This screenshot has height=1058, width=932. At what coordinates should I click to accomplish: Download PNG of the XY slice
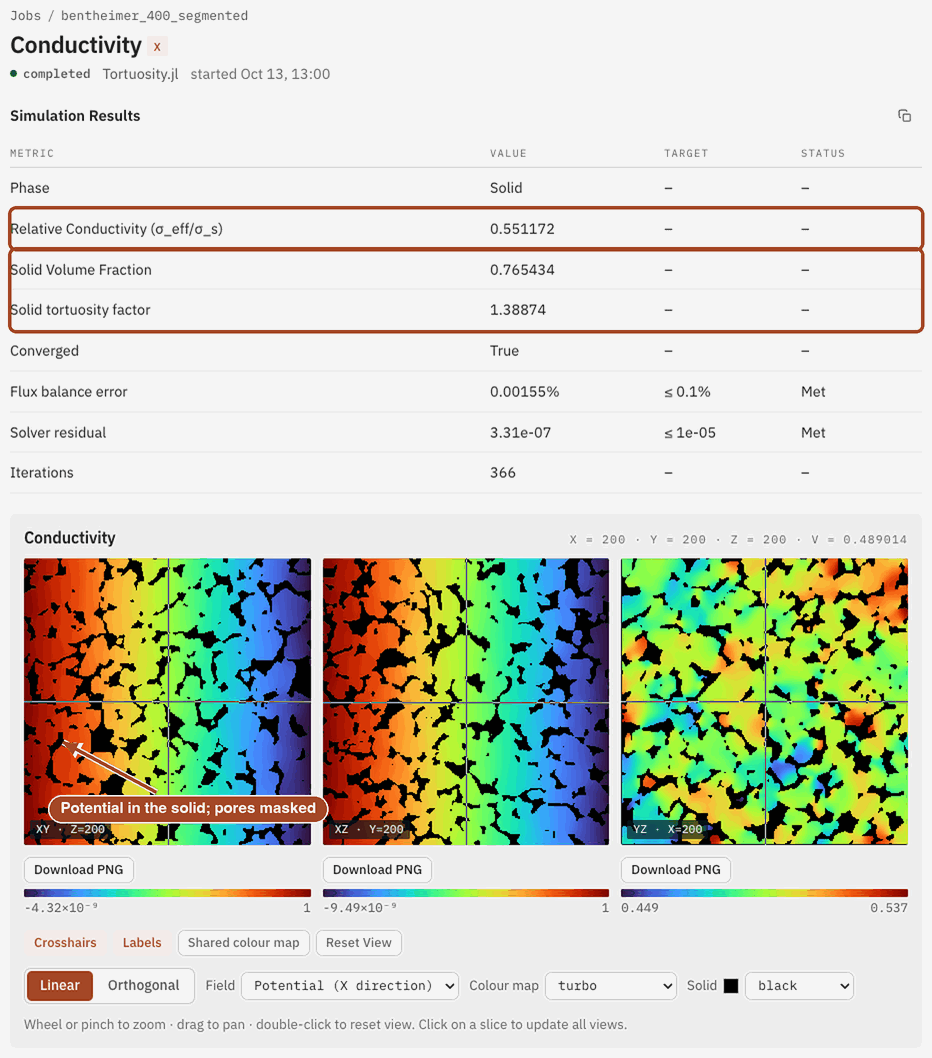79,870
